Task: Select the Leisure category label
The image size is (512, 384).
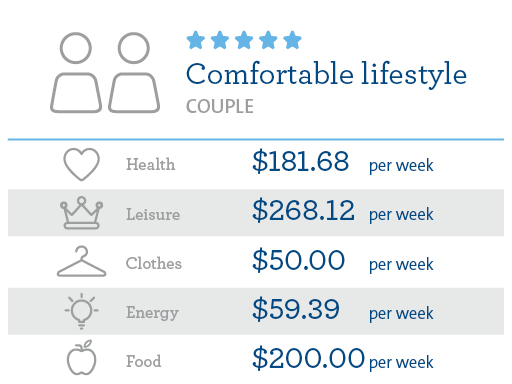Action: pos(153,214)
